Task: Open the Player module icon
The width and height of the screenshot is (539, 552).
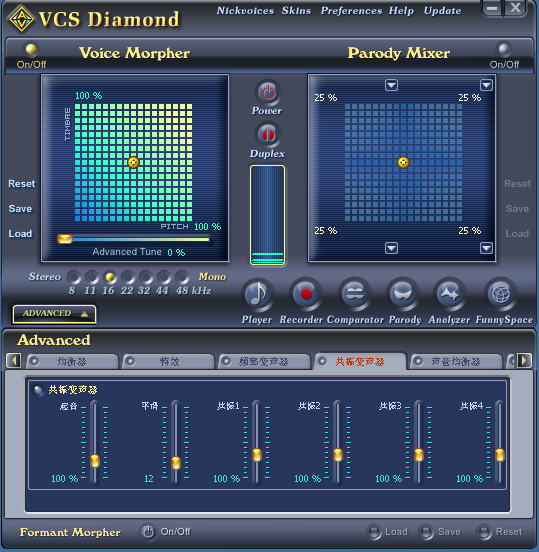Action: 258,295
